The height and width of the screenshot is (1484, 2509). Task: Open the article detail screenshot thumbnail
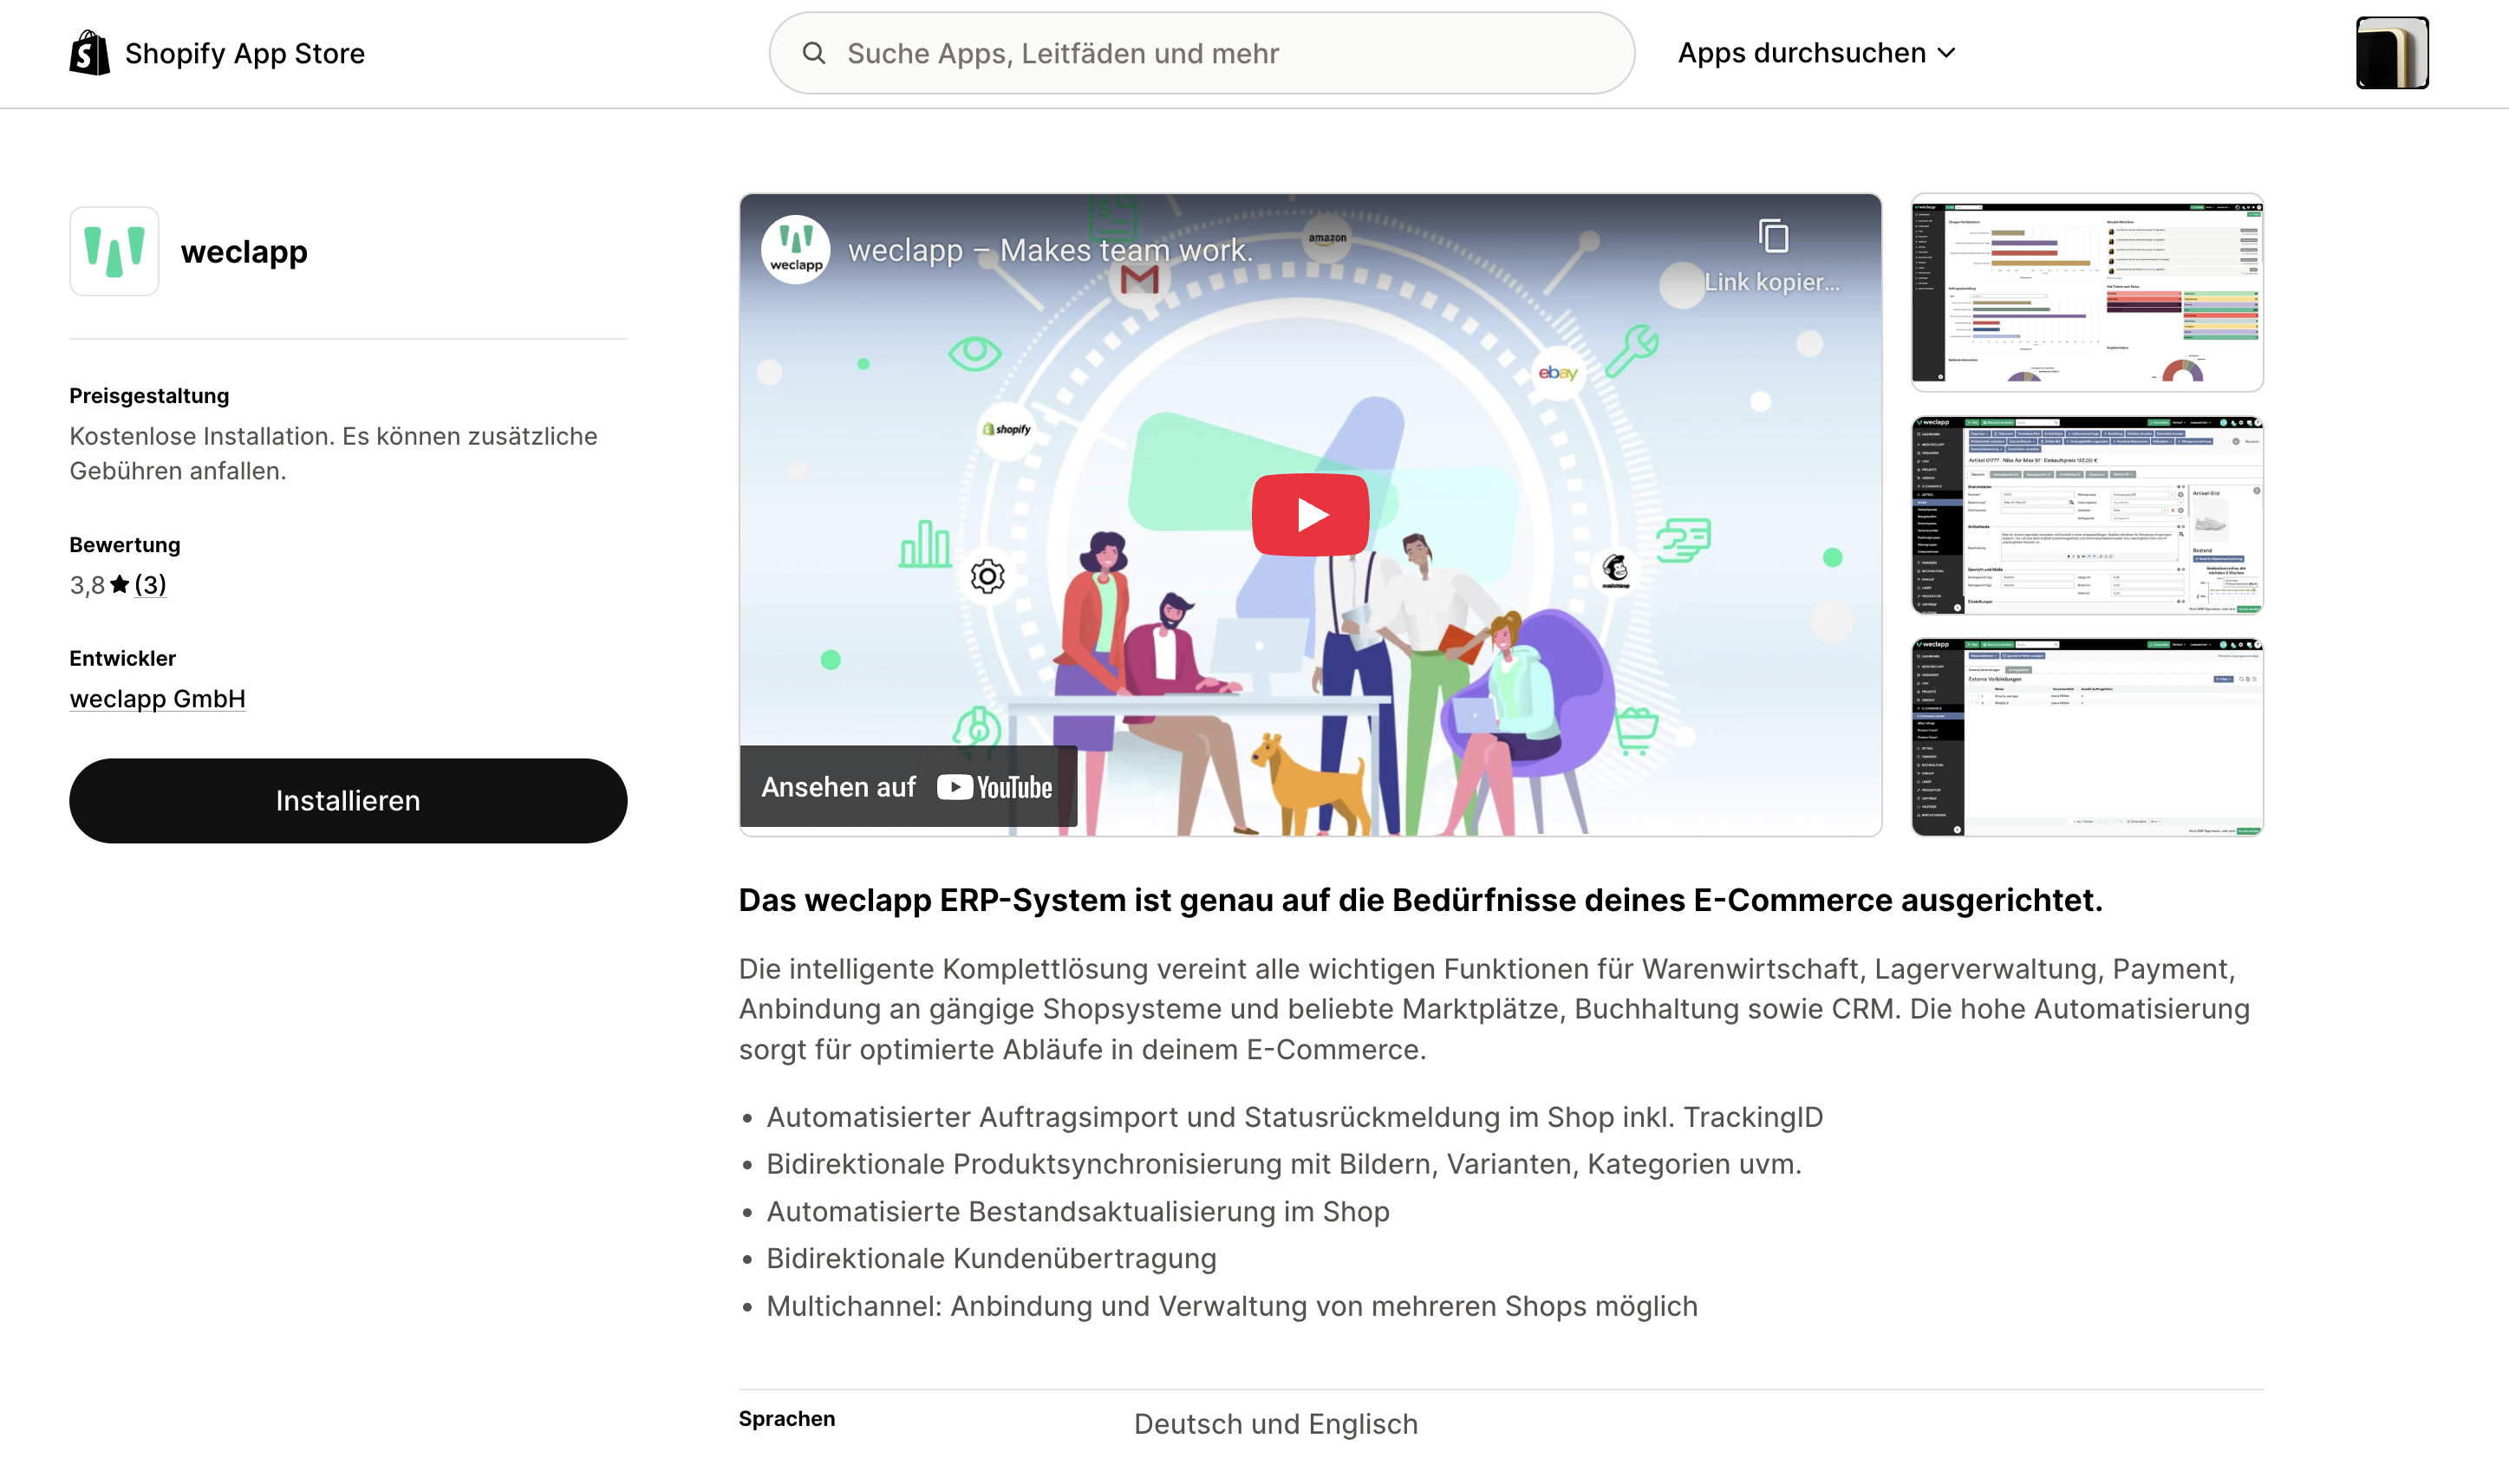pos(2087,515)
